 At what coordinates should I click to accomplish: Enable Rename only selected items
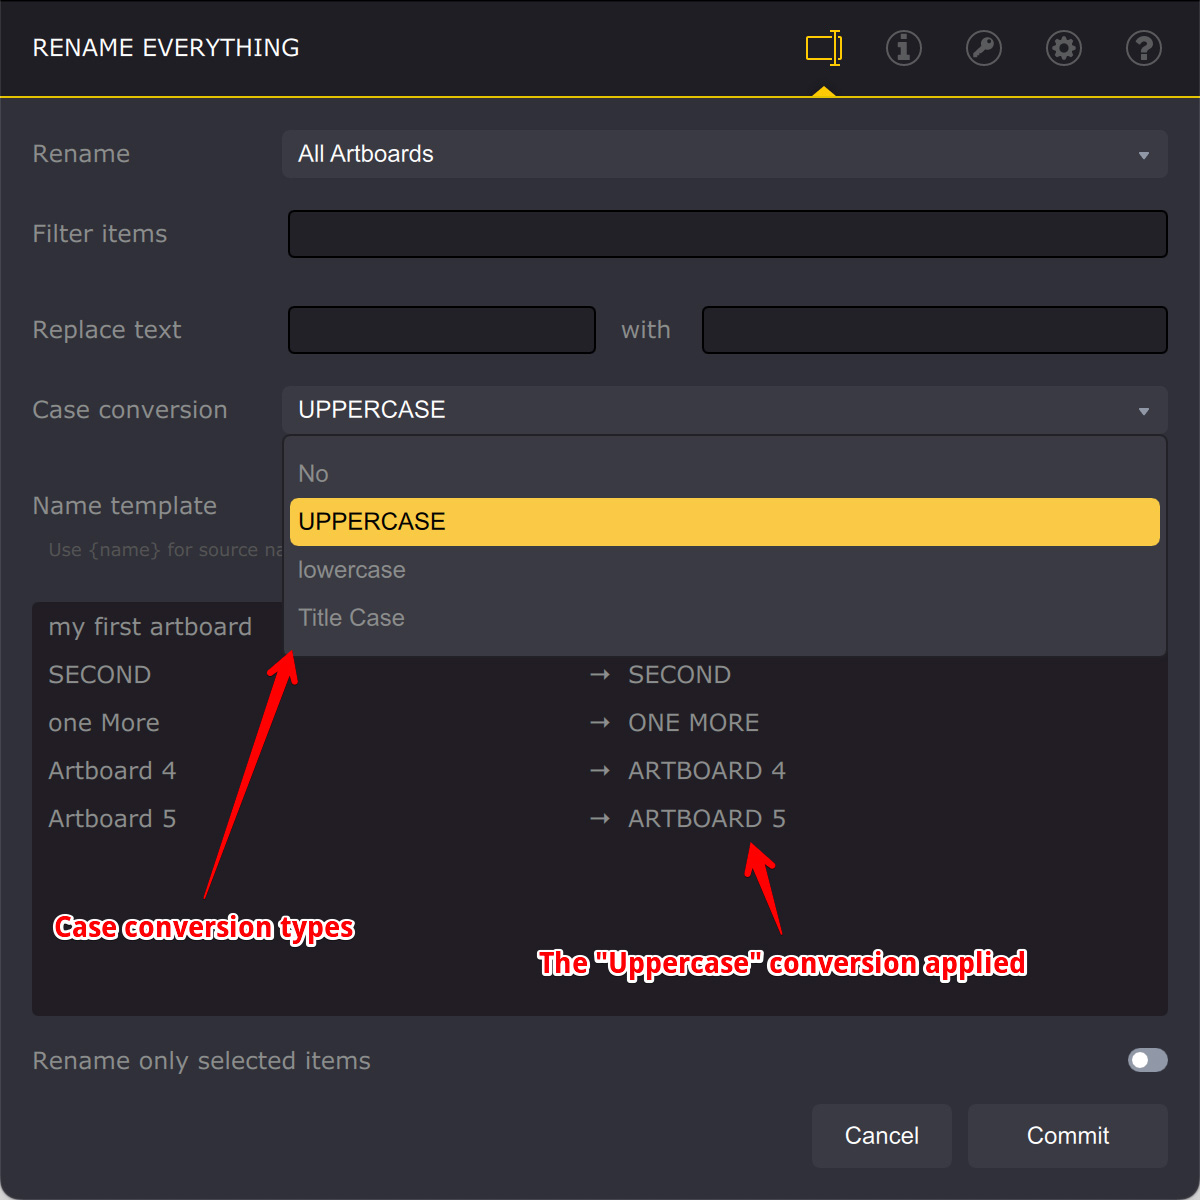click(1147, 1060)
